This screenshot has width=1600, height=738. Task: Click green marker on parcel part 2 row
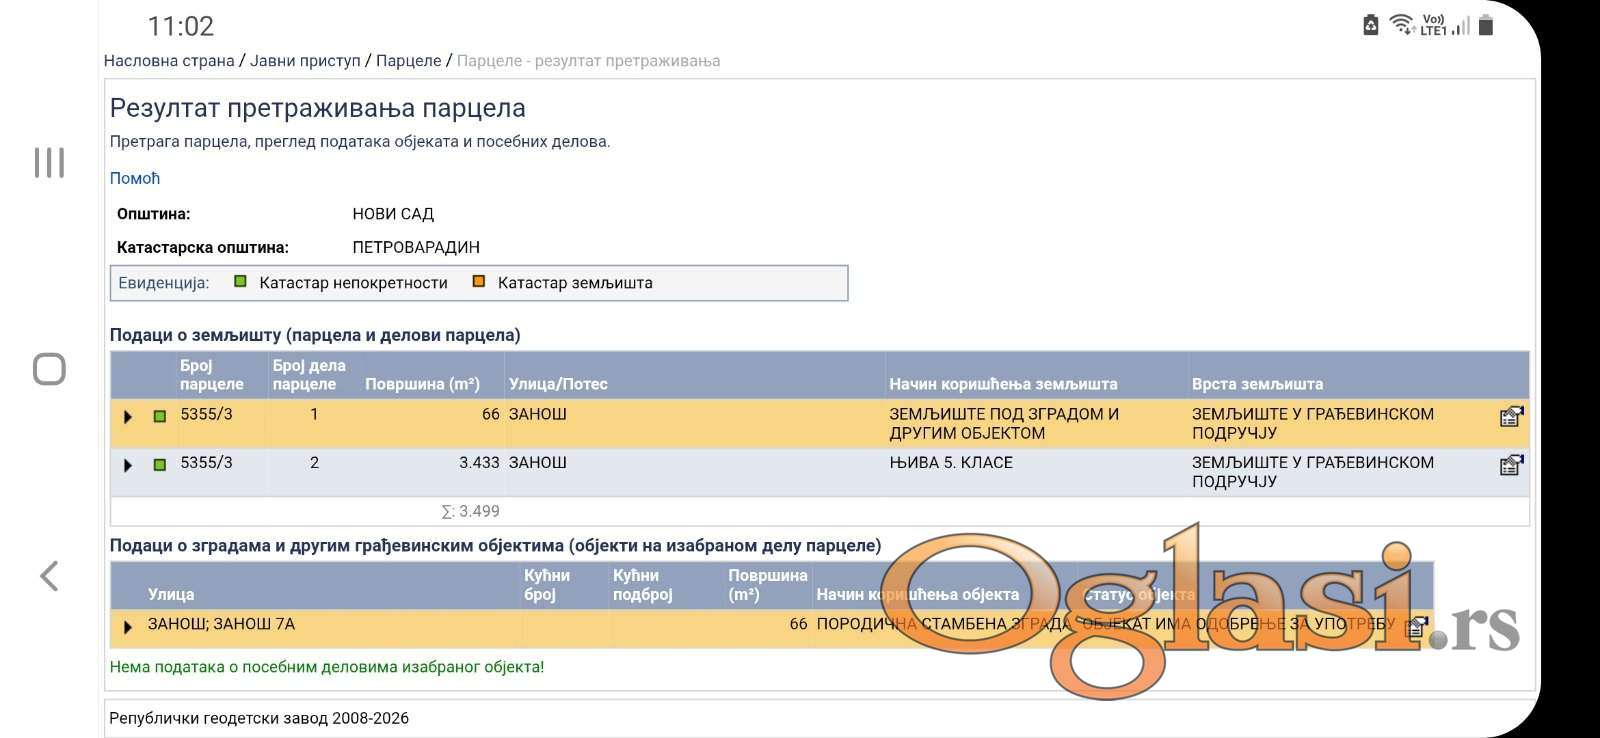click(160, 465)
